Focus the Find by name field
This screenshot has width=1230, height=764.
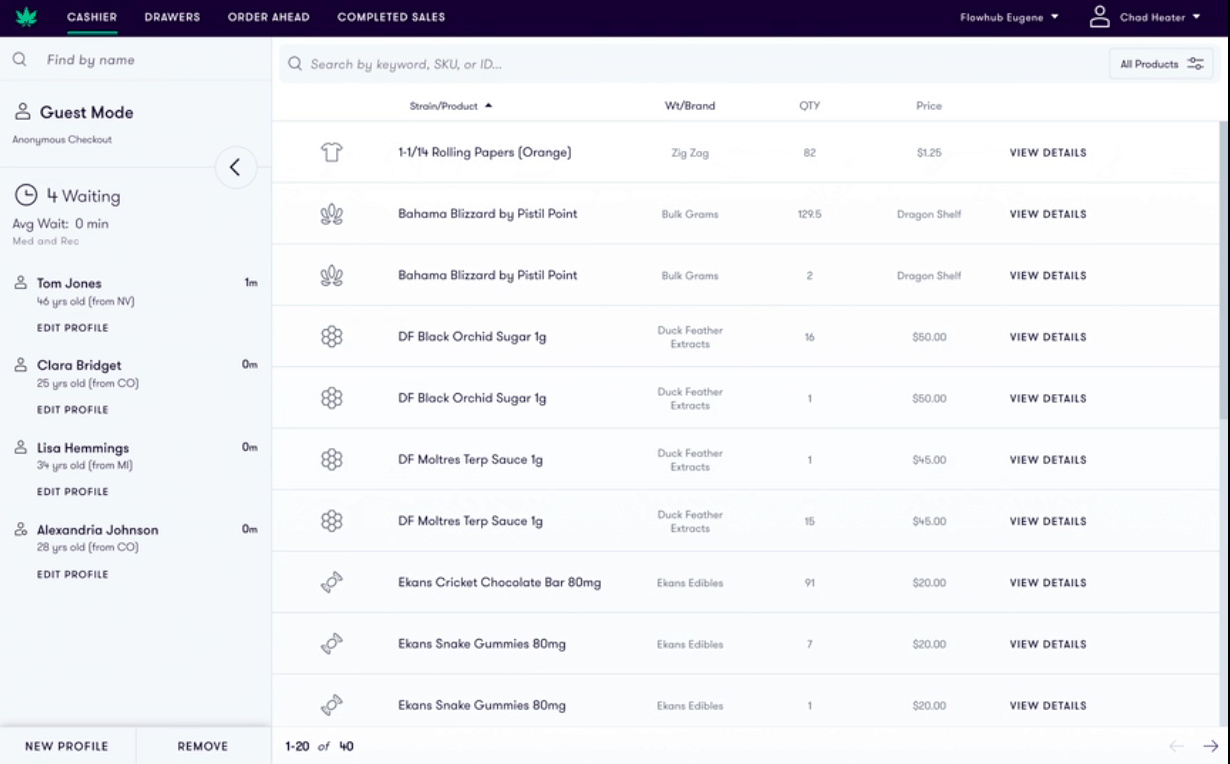click(x=135, y=60)
